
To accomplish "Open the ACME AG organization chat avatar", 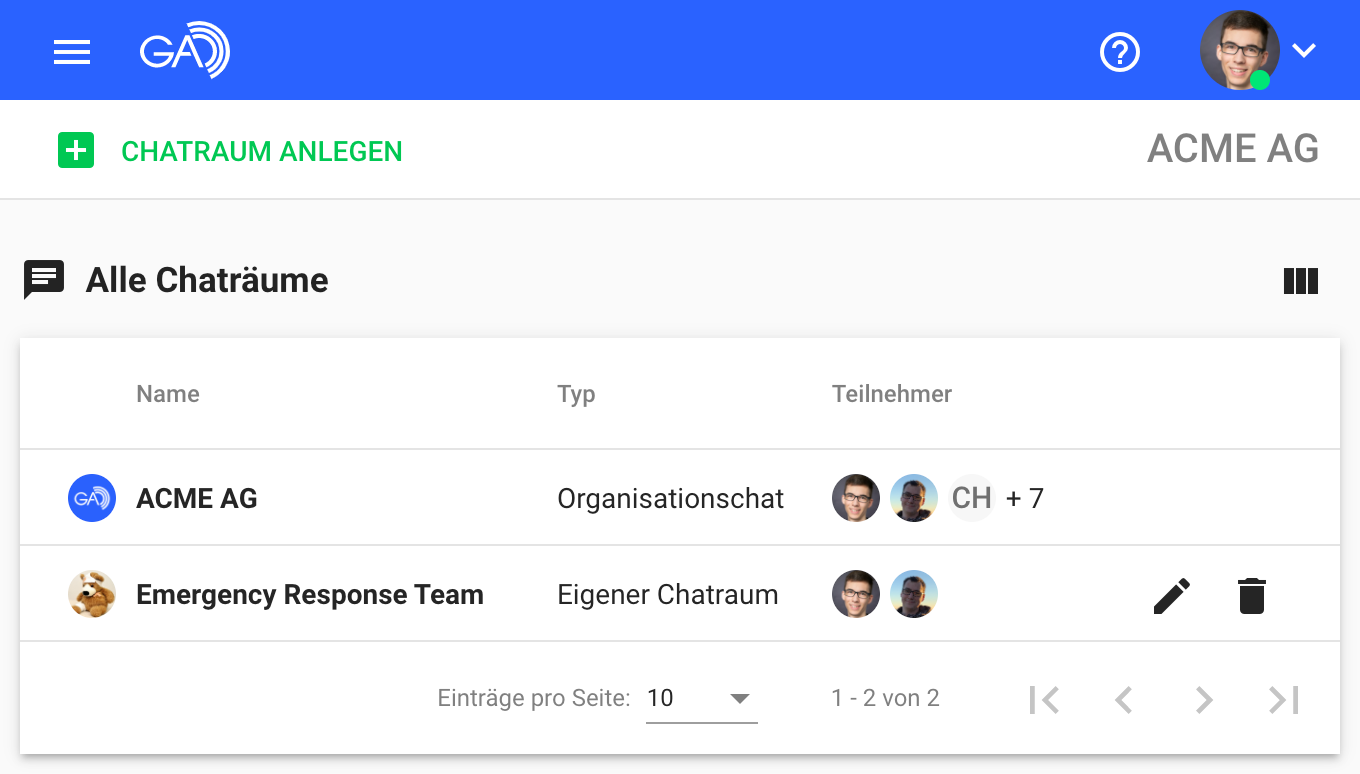I will 91,497.
